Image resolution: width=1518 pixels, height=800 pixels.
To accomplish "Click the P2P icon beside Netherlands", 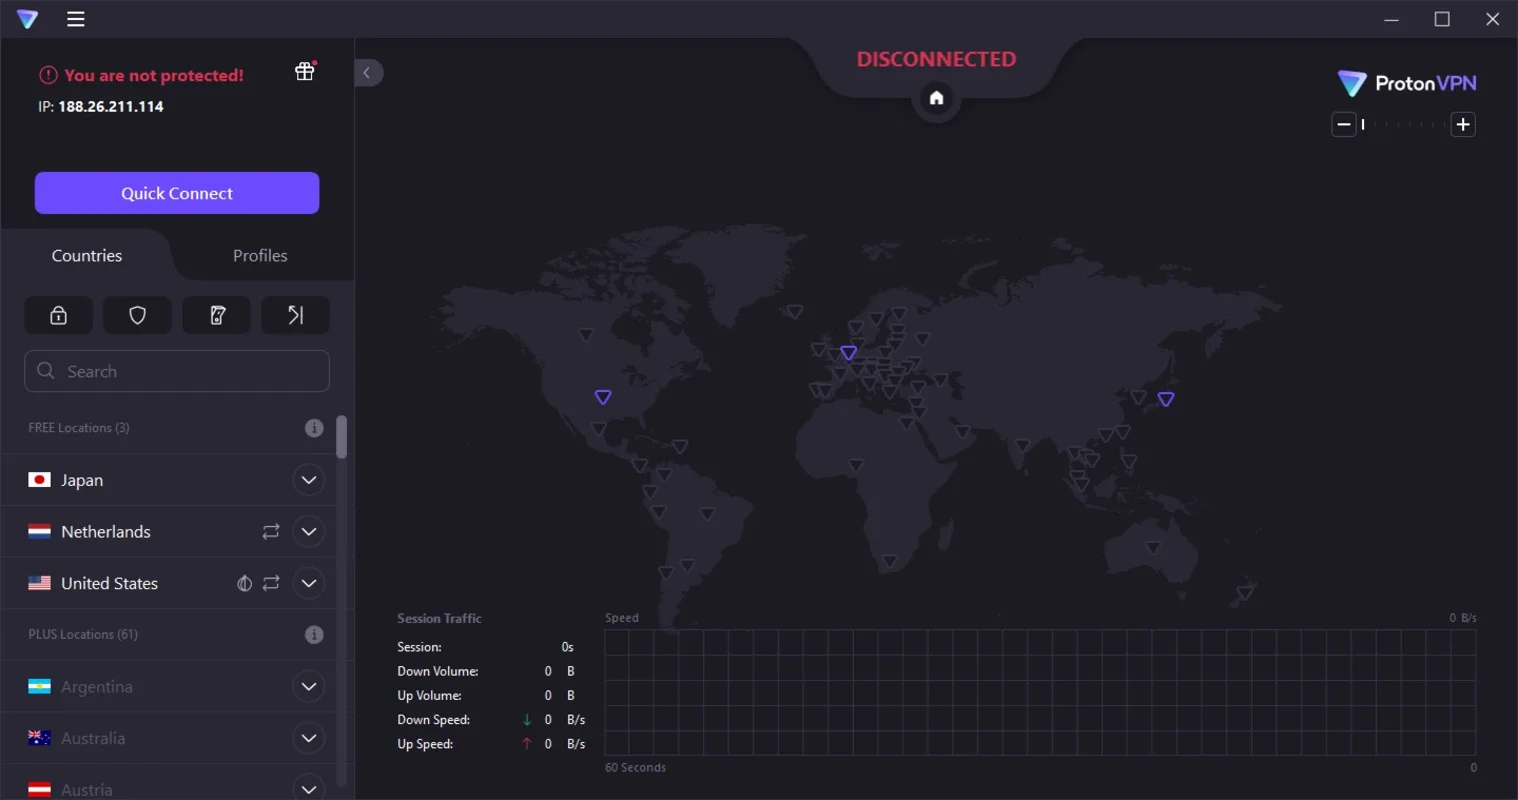I will [270, 531].
